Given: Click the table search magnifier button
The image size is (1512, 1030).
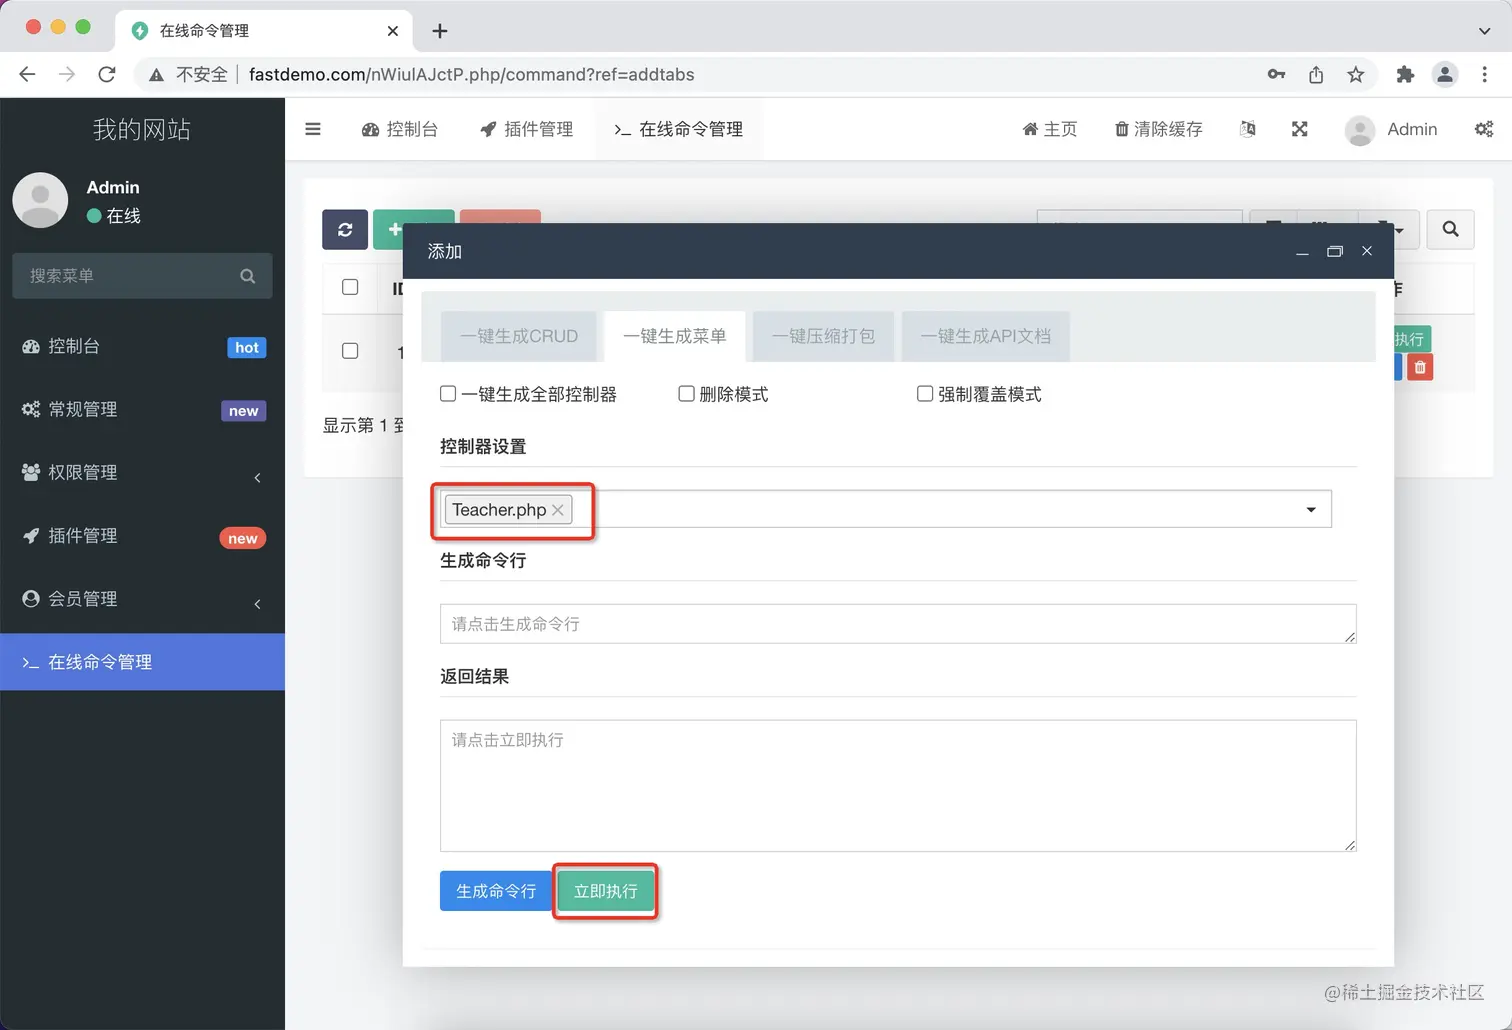Looking at the screenshot, I should [1450, 230].
